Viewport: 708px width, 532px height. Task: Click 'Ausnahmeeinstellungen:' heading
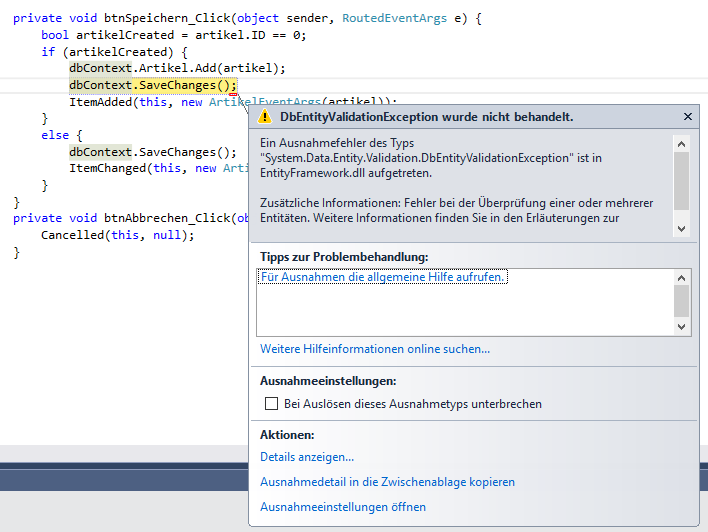click(328, 381)
